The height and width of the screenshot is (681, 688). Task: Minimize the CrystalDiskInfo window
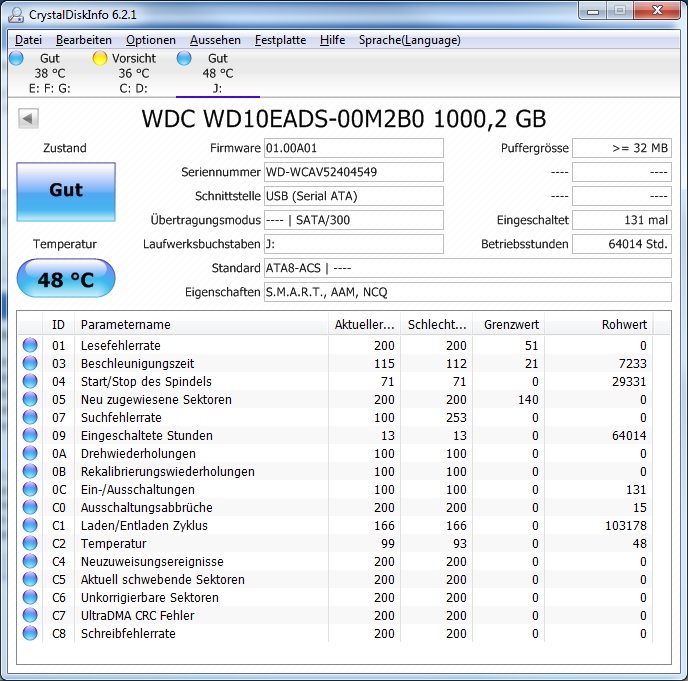point(593,11)
